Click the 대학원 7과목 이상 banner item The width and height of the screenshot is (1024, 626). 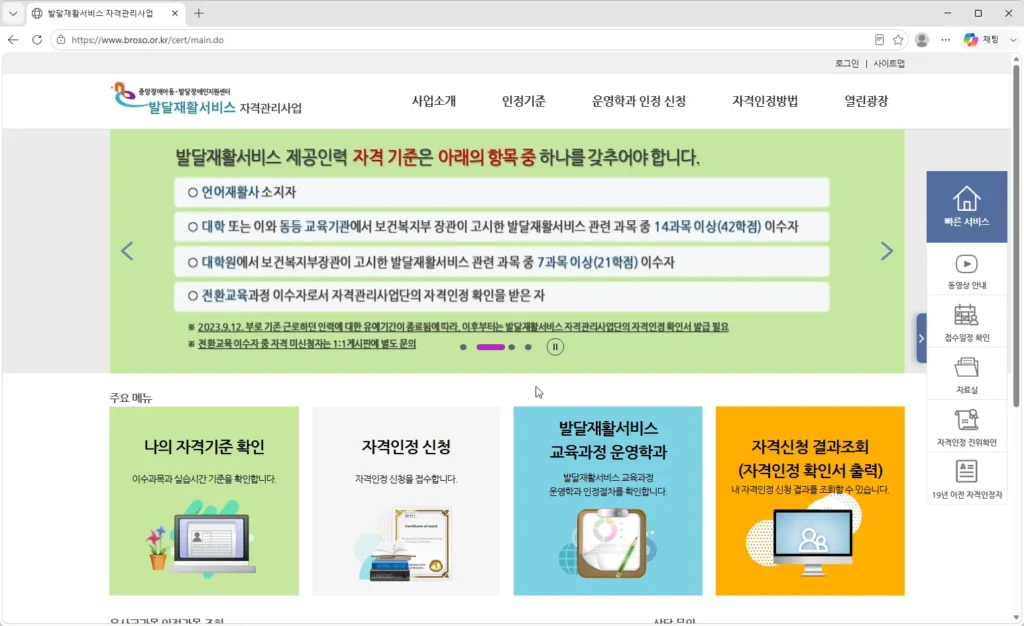[x=502, y=262]
